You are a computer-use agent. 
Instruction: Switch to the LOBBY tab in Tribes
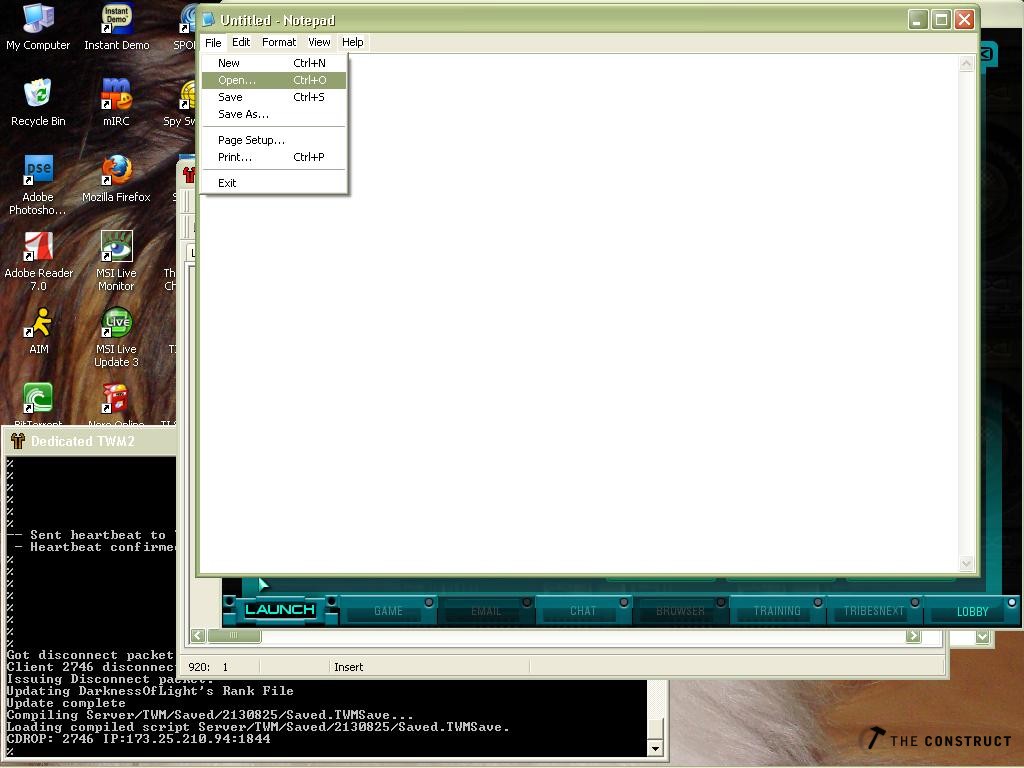click(972, 611)
